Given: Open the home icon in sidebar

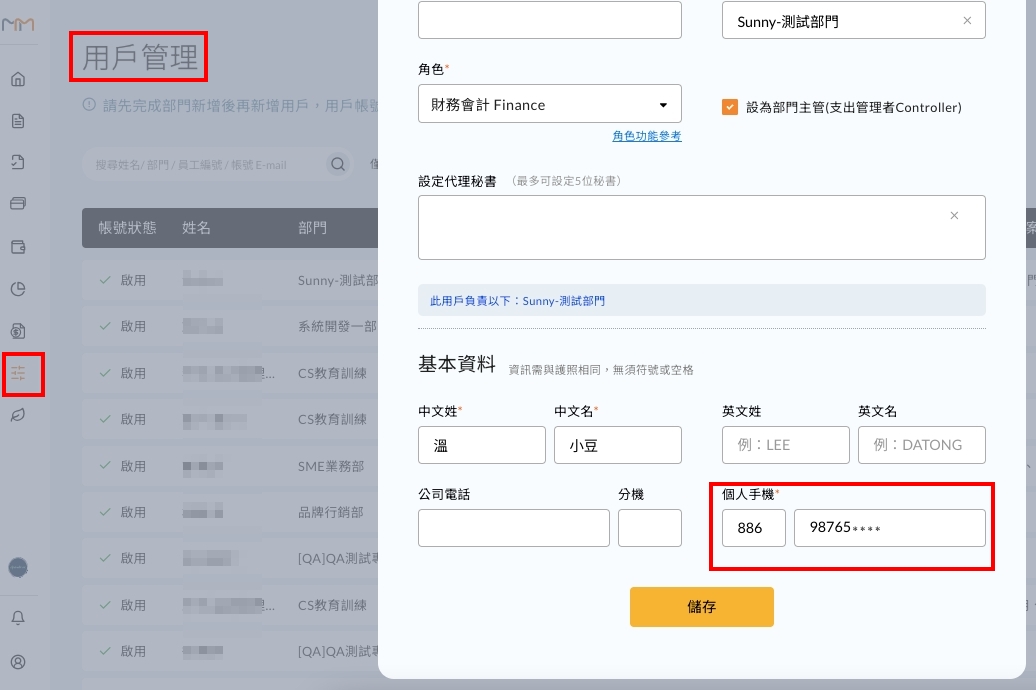Looking at the screenshot, I should pyautogui.click(x=18, y=79).
